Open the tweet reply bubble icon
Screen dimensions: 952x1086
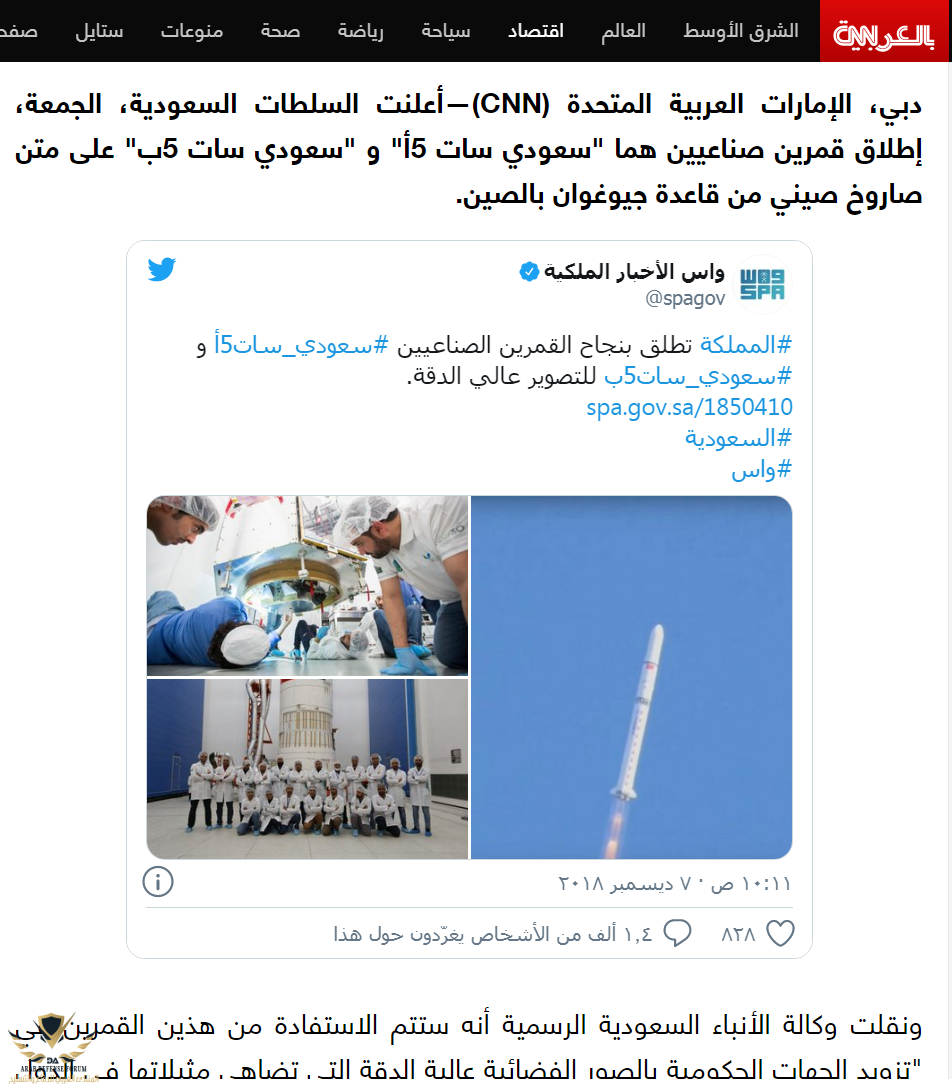coord(677,934)
